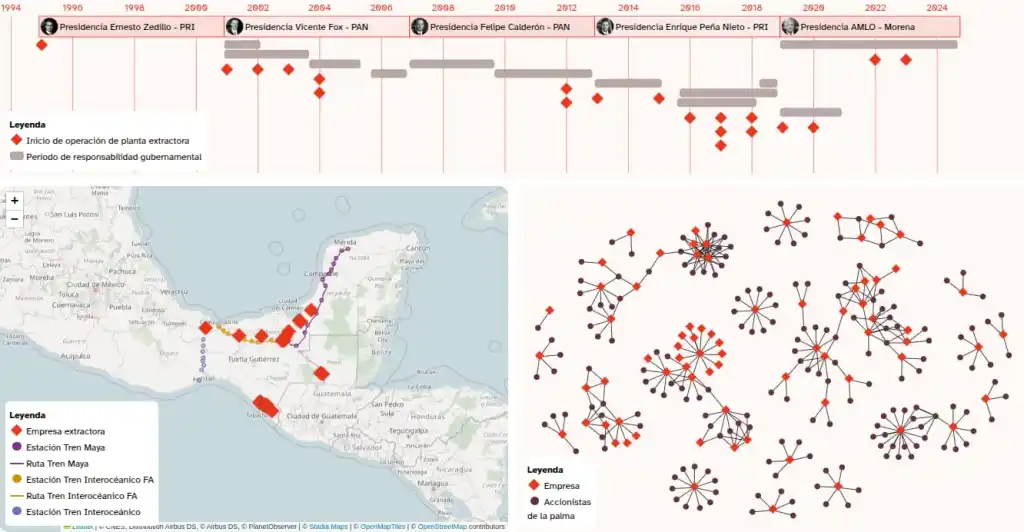The image size is (1024, 532).
Task: Click the AMLO presidency portrait icon
Action: point(790,27)
